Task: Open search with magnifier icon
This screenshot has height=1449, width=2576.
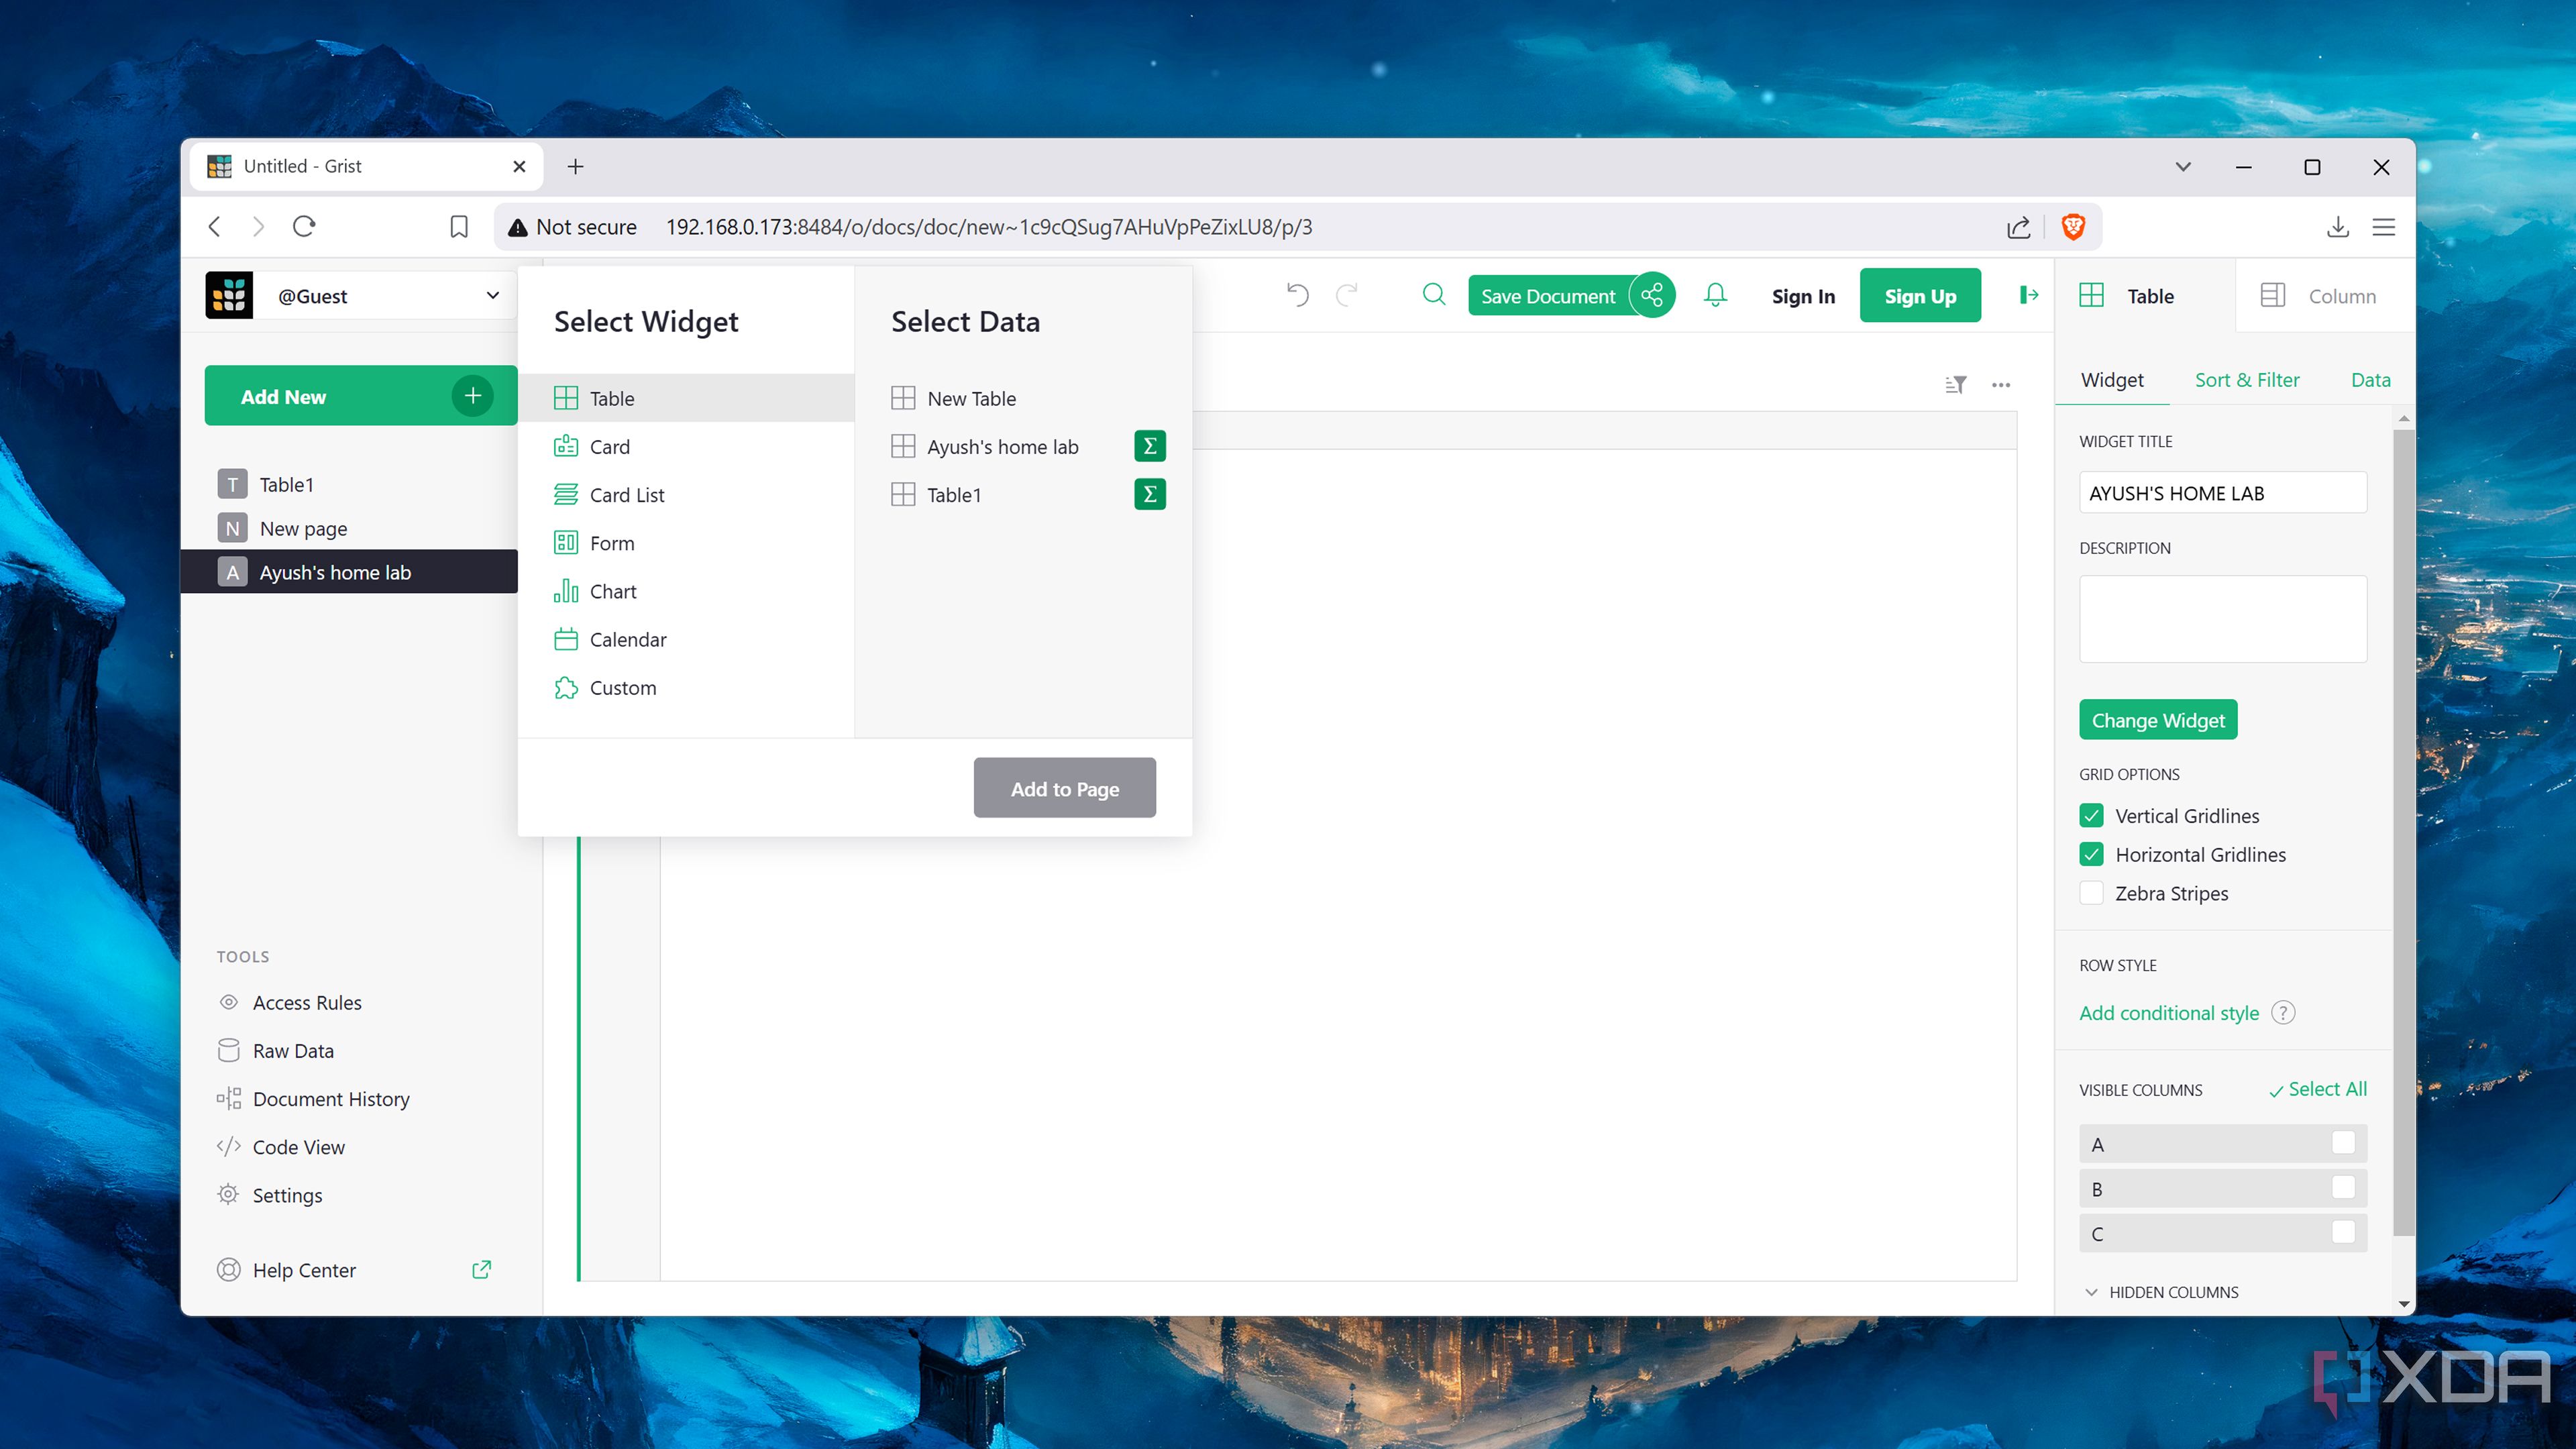Action: pos(1434,294)
